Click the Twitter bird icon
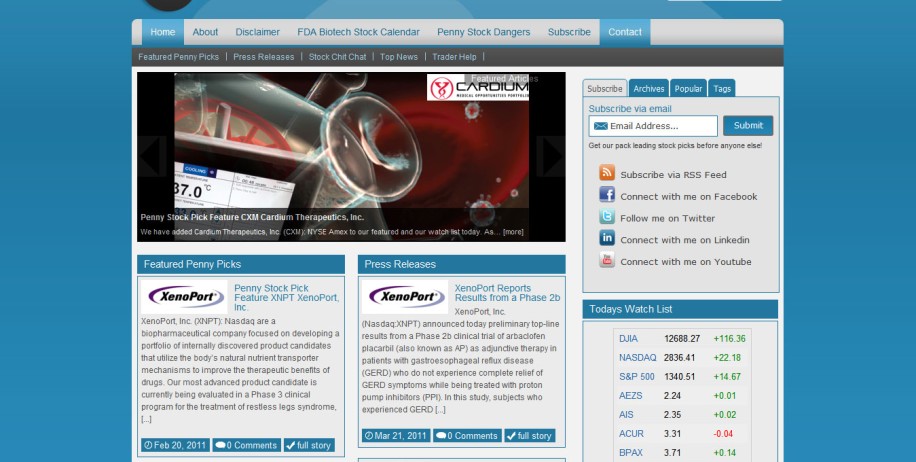Screen dimensions: 916x462 point(606,217)
